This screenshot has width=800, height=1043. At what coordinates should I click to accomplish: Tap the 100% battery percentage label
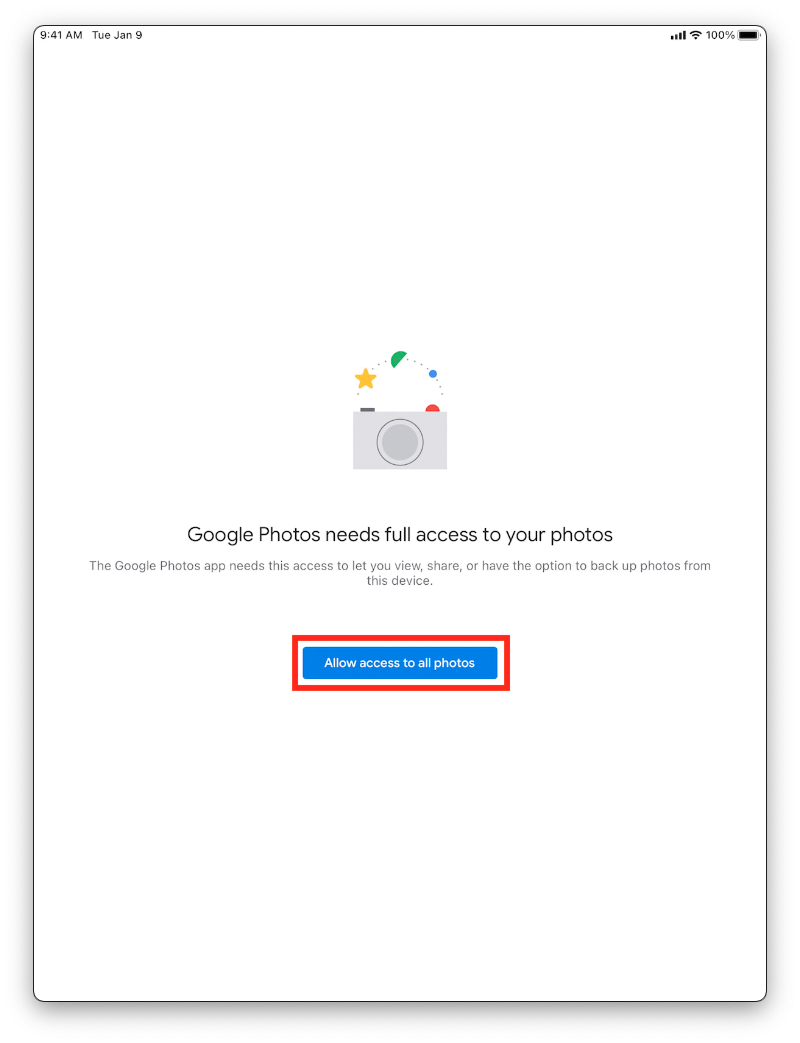(x=720, y=35)
